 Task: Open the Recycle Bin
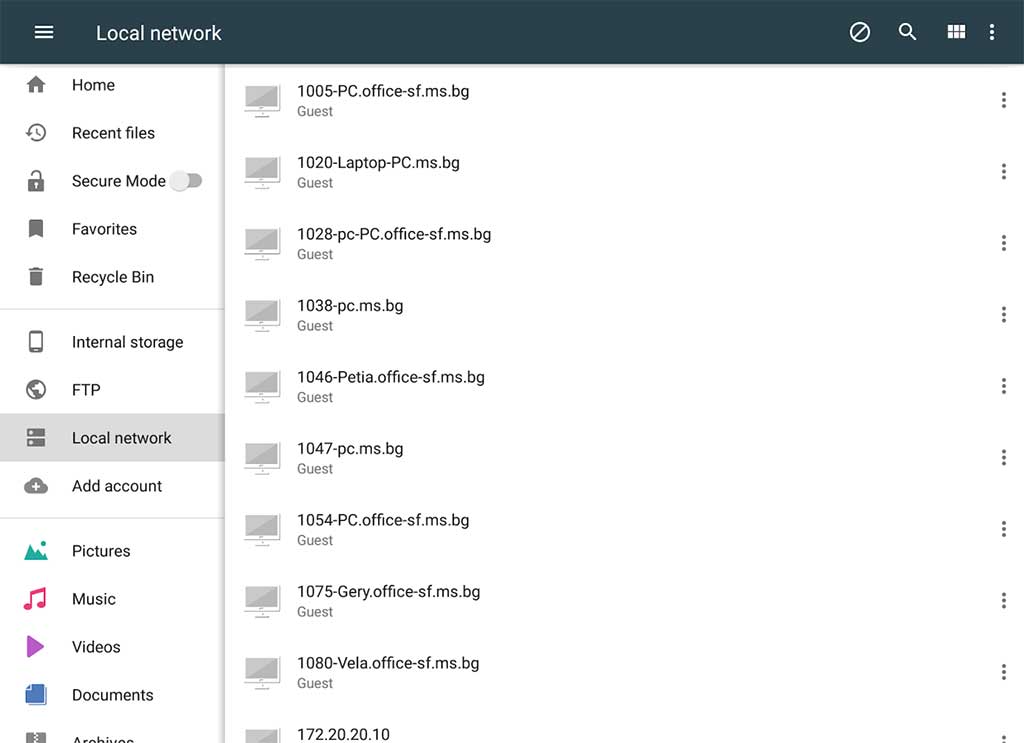pos(112,277)
